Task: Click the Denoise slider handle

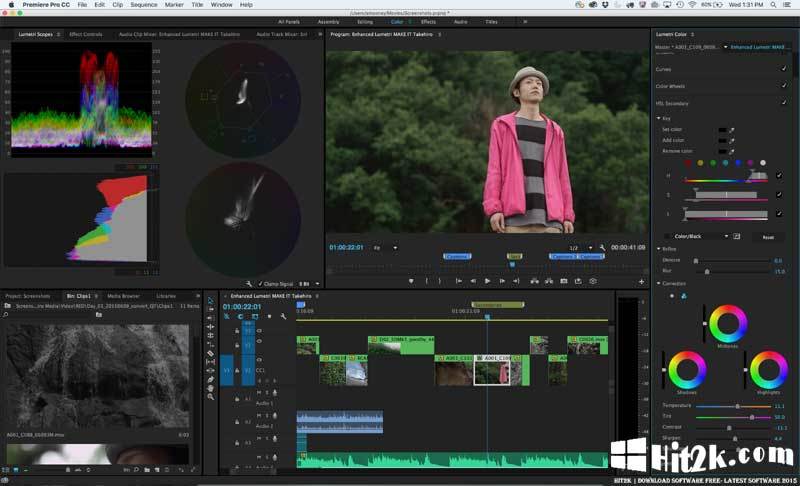Action: (x=696, y=261)
